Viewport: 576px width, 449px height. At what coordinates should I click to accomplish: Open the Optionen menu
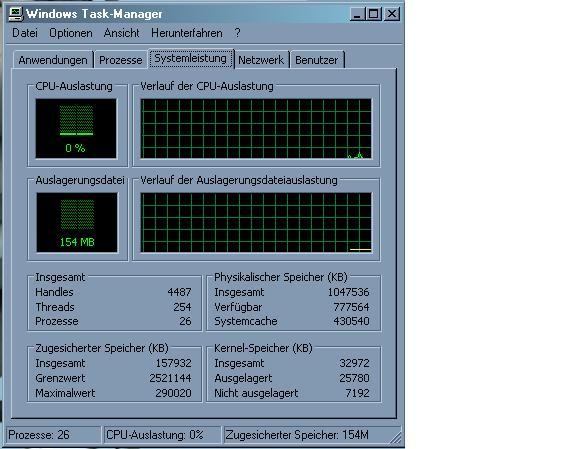71,33
